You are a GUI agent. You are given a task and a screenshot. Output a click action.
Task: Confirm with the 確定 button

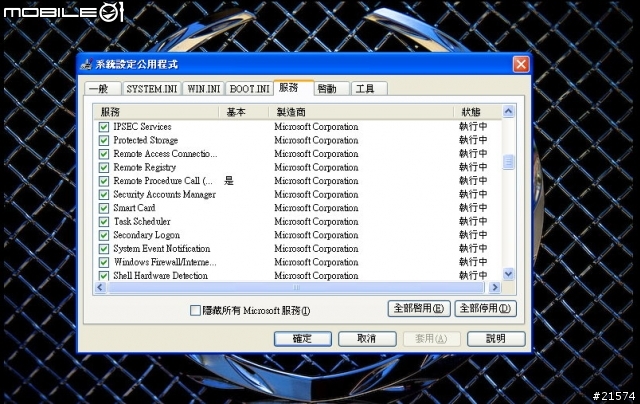click(x=302, y=339)
